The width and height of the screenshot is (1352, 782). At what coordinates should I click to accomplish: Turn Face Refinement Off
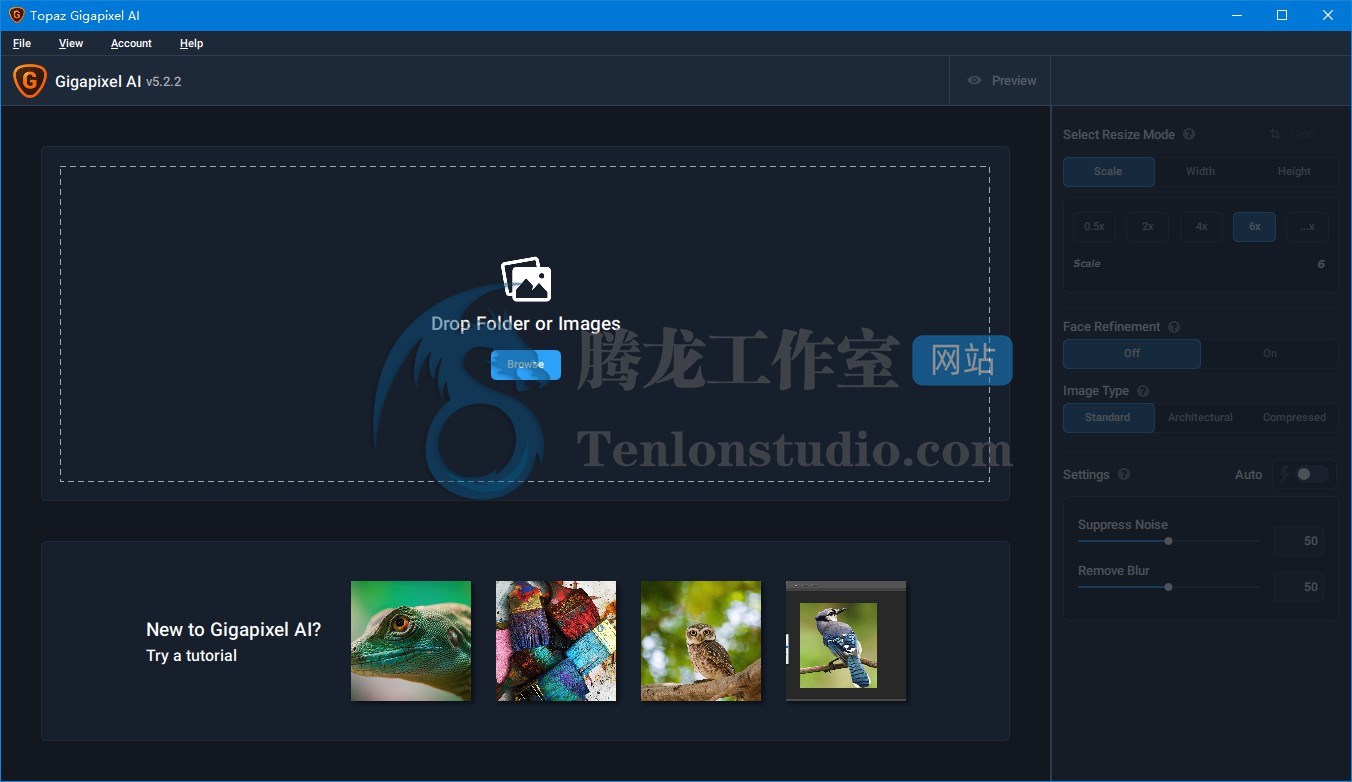coord(1132,353)
